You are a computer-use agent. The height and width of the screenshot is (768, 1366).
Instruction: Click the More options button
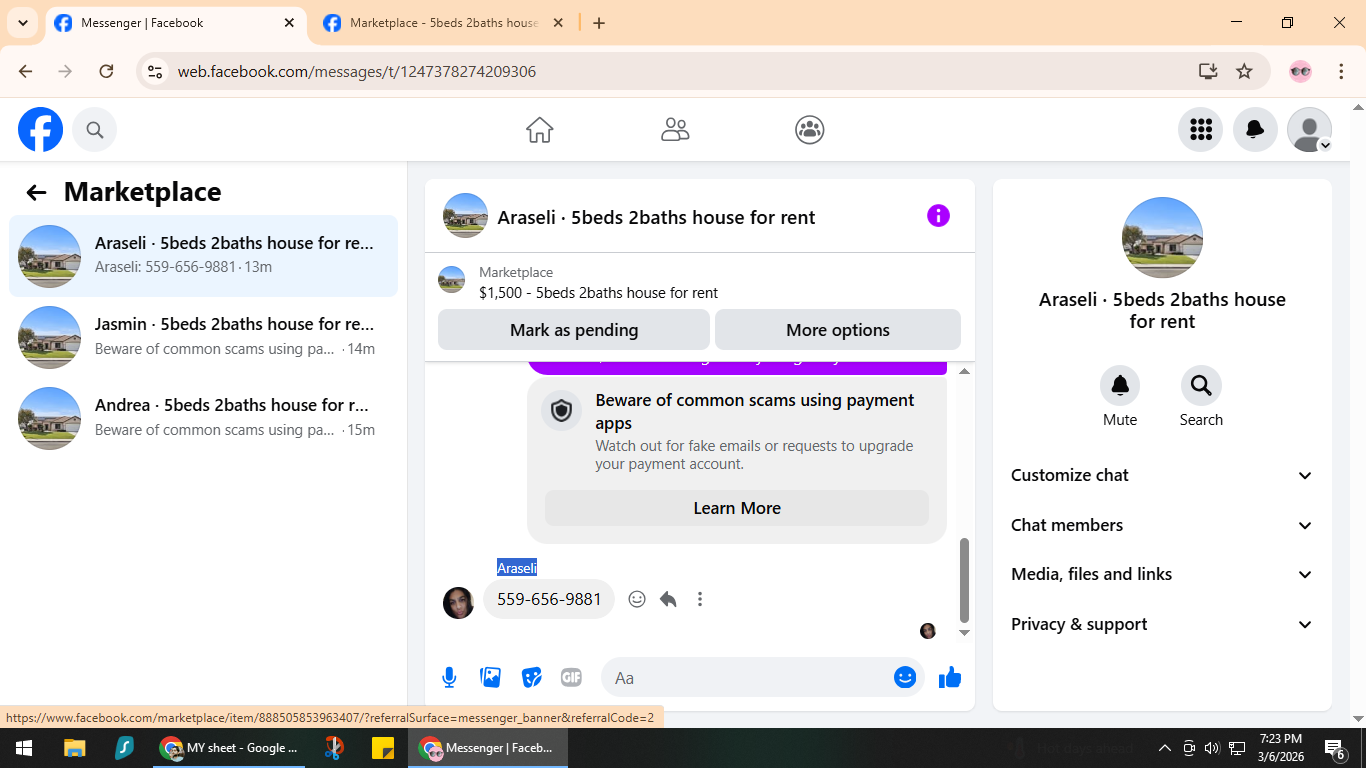[838, 330]
